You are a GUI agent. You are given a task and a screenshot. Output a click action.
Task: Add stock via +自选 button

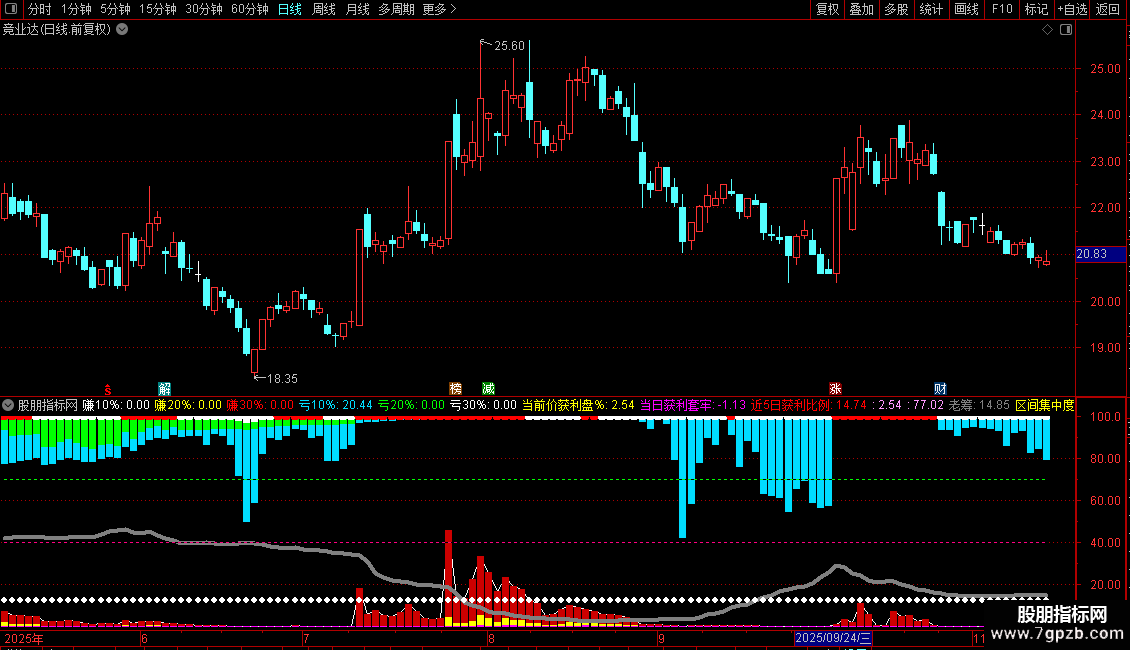[1072, 9]
